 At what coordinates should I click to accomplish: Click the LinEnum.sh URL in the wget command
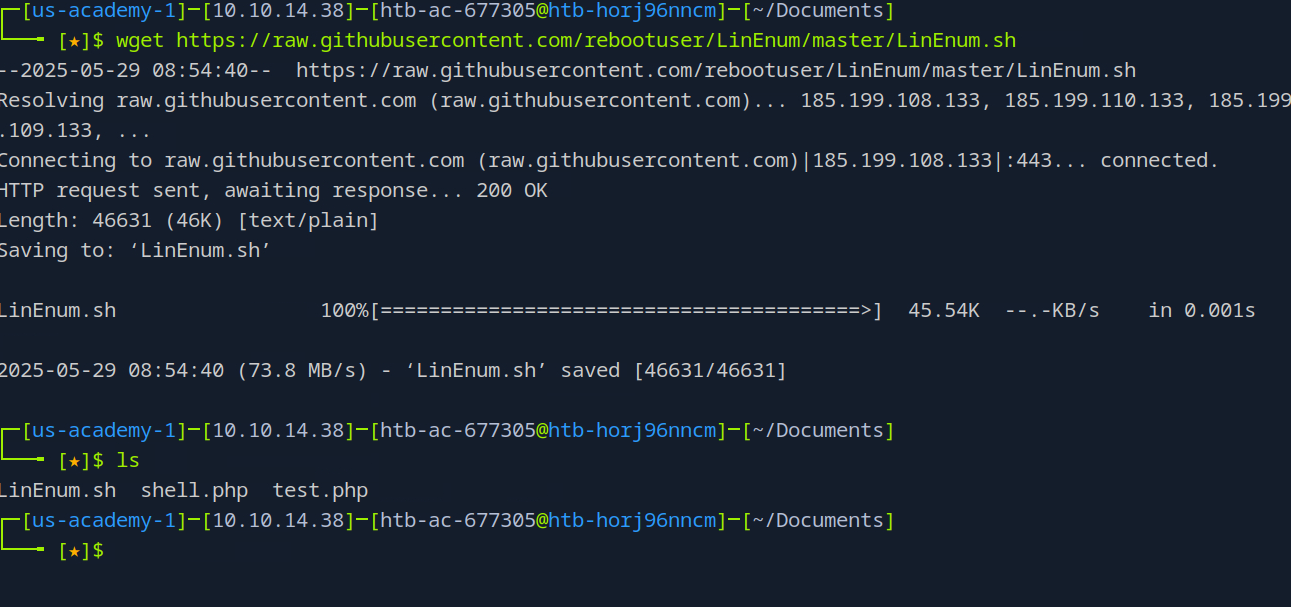596,41
